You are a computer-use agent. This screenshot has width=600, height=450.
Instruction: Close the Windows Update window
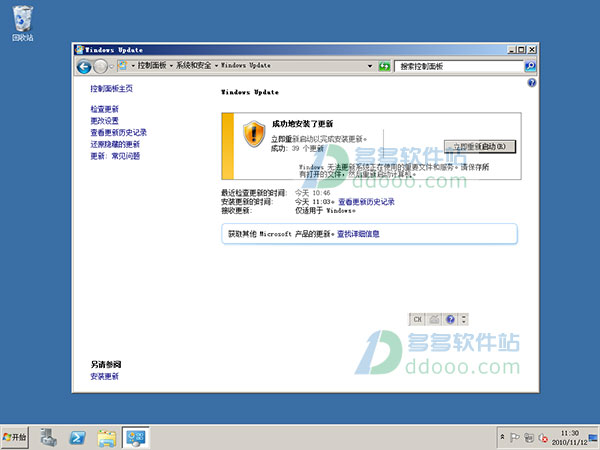532,49
